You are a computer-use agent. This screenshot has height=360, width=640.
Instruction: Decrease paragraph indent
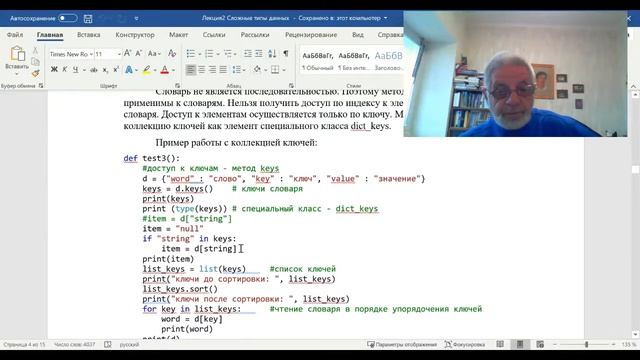click(x=248, y=53)
